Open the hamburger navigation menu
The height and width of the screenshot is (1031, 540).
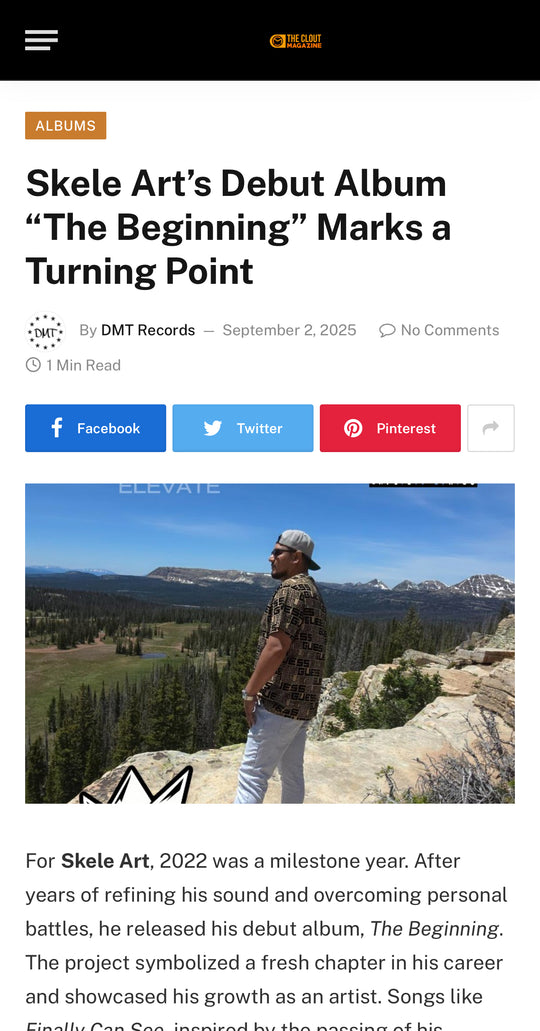point(41,40)
